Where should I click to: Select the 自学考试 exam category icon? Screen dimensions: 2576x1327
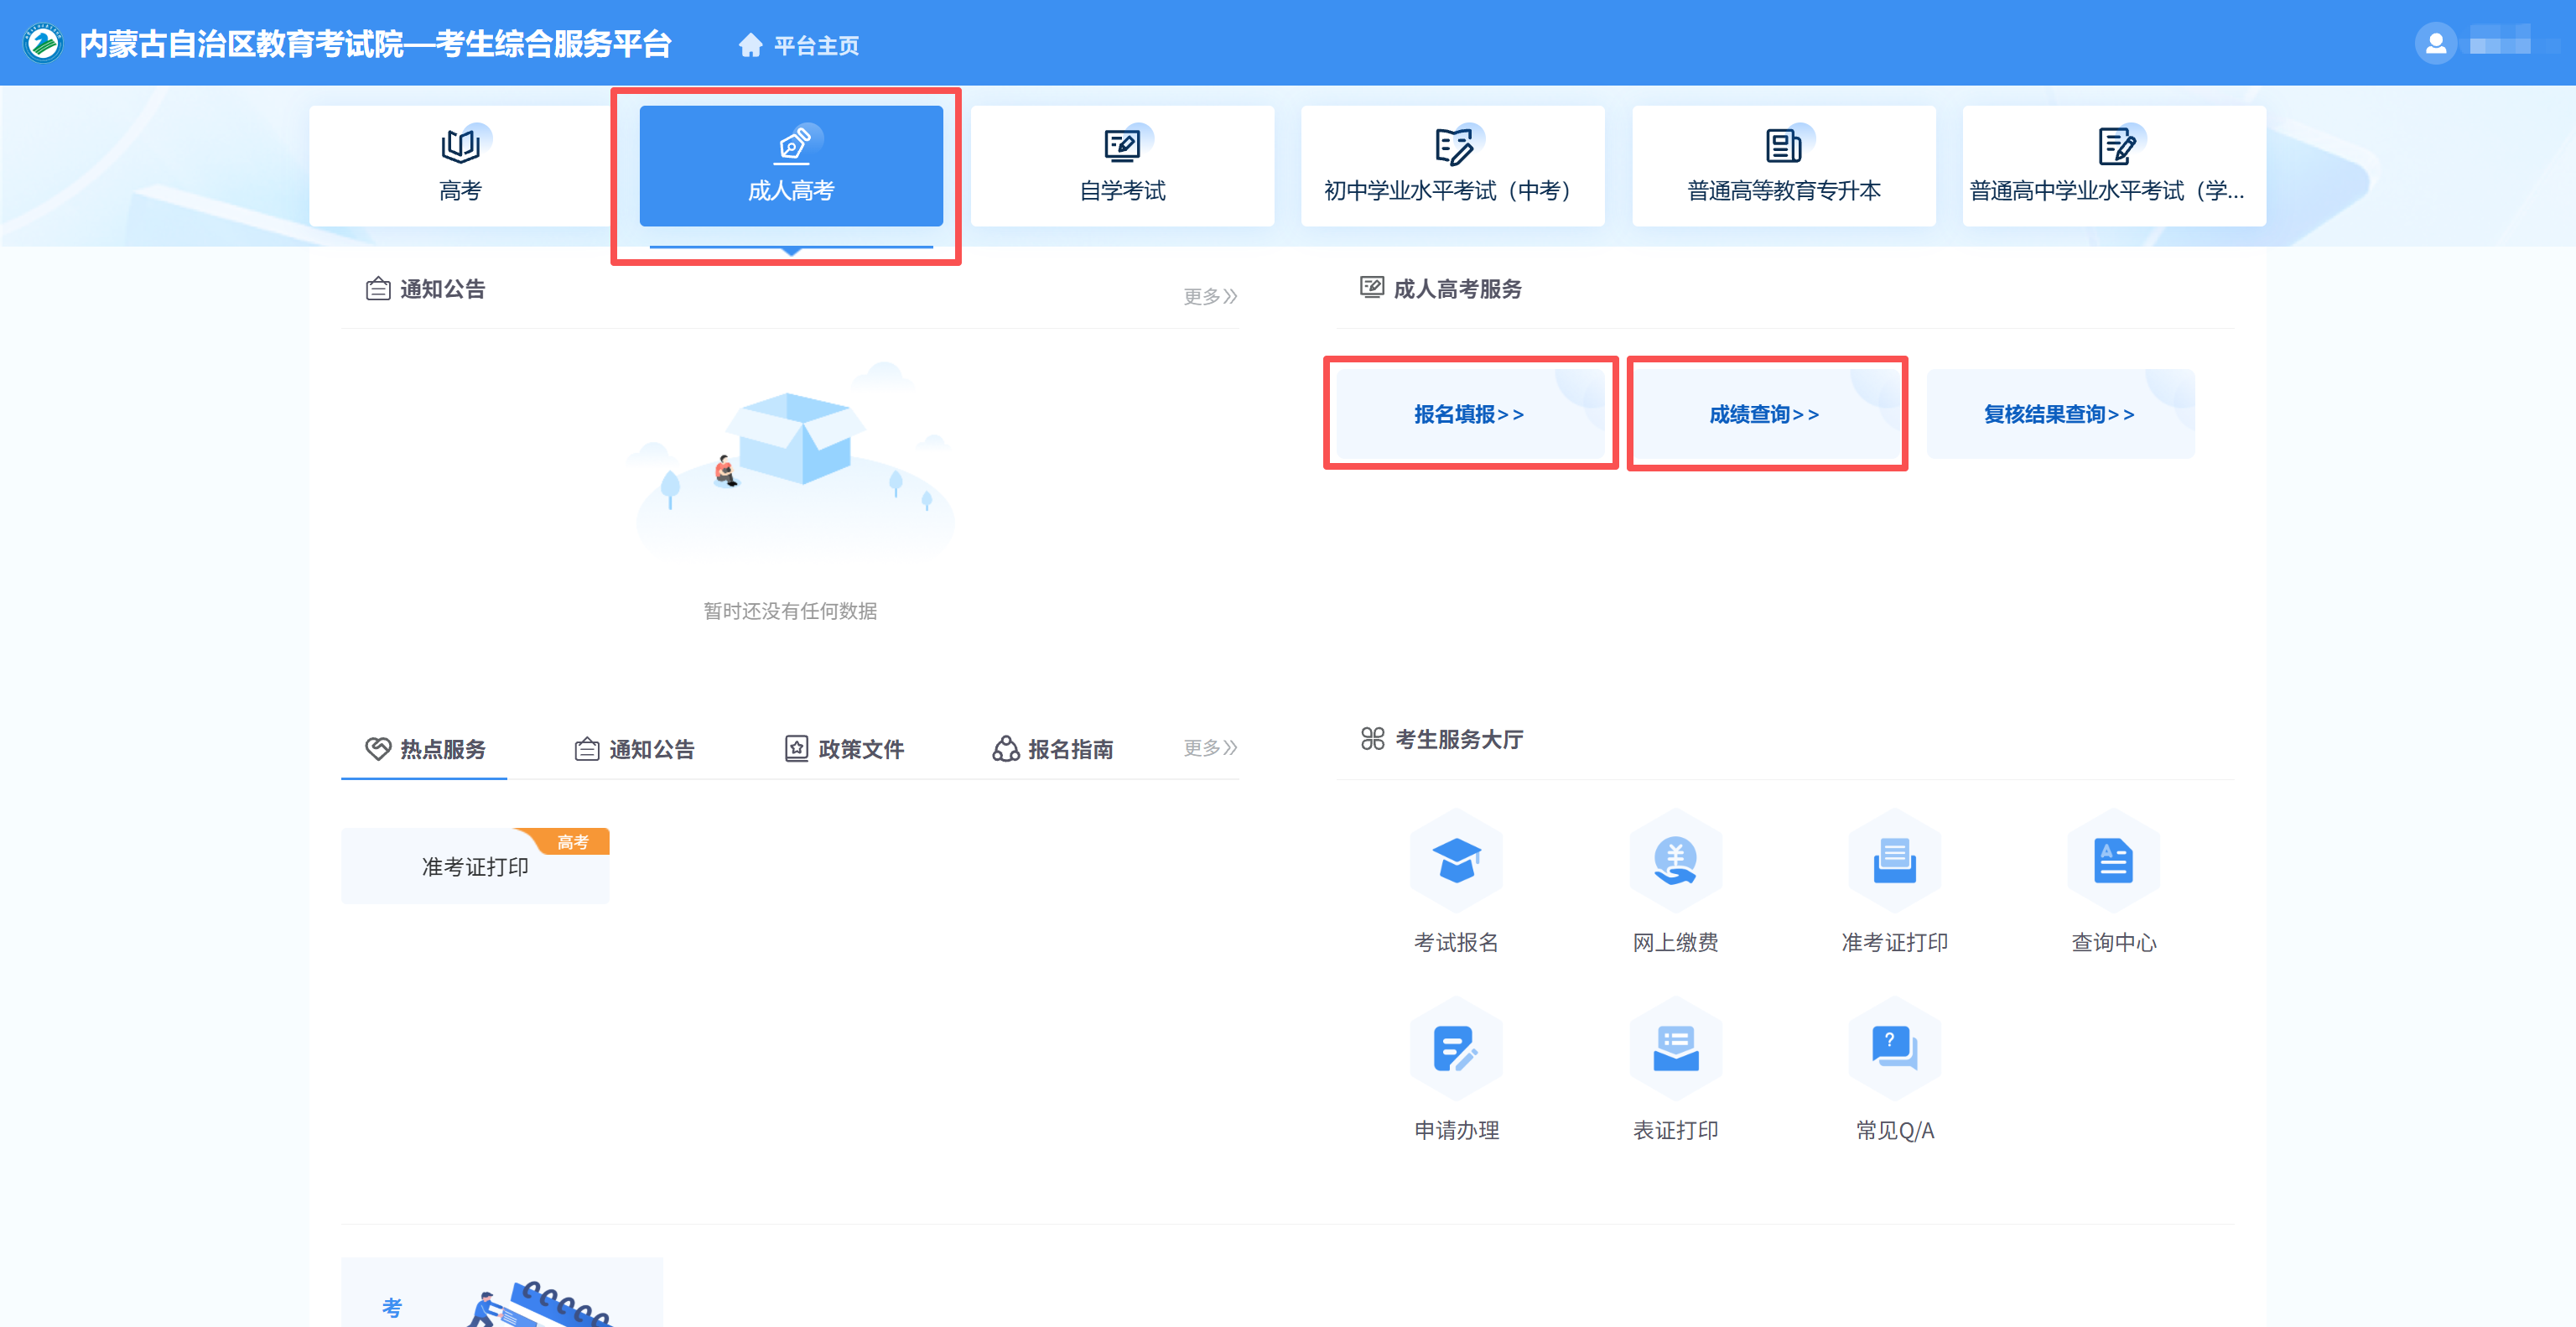coord(1121,165)
